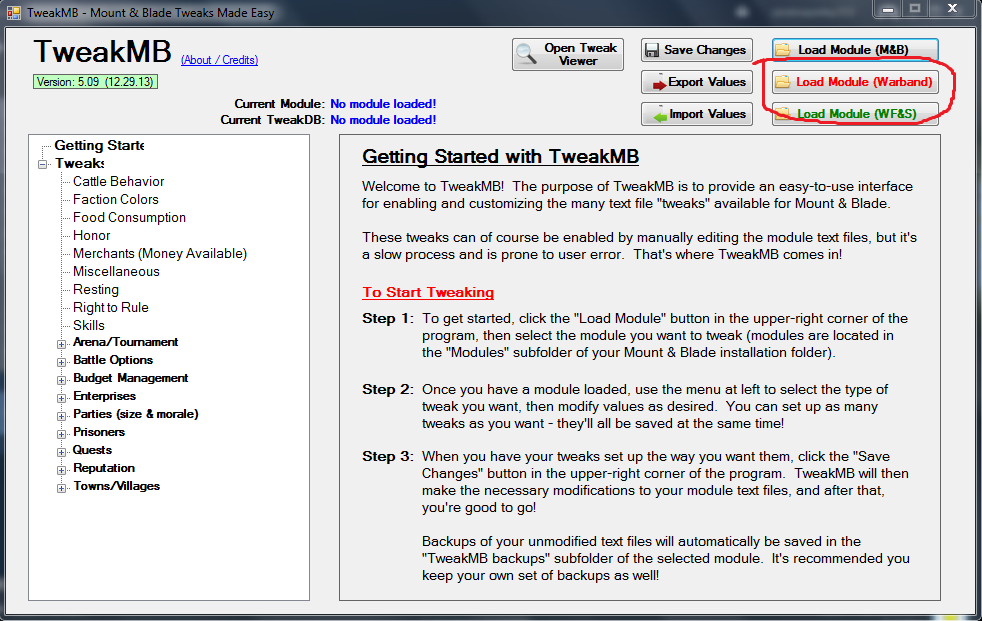Select Arena/Tournament label in tree
This screenshot has width=982, height=621.
pos(125,342)
